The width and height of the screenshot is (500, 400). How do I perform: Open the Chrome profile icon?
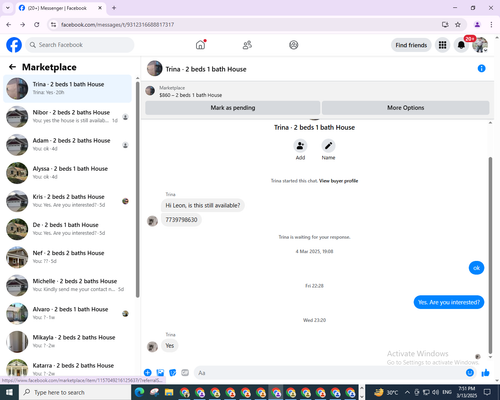coord(477,24)
